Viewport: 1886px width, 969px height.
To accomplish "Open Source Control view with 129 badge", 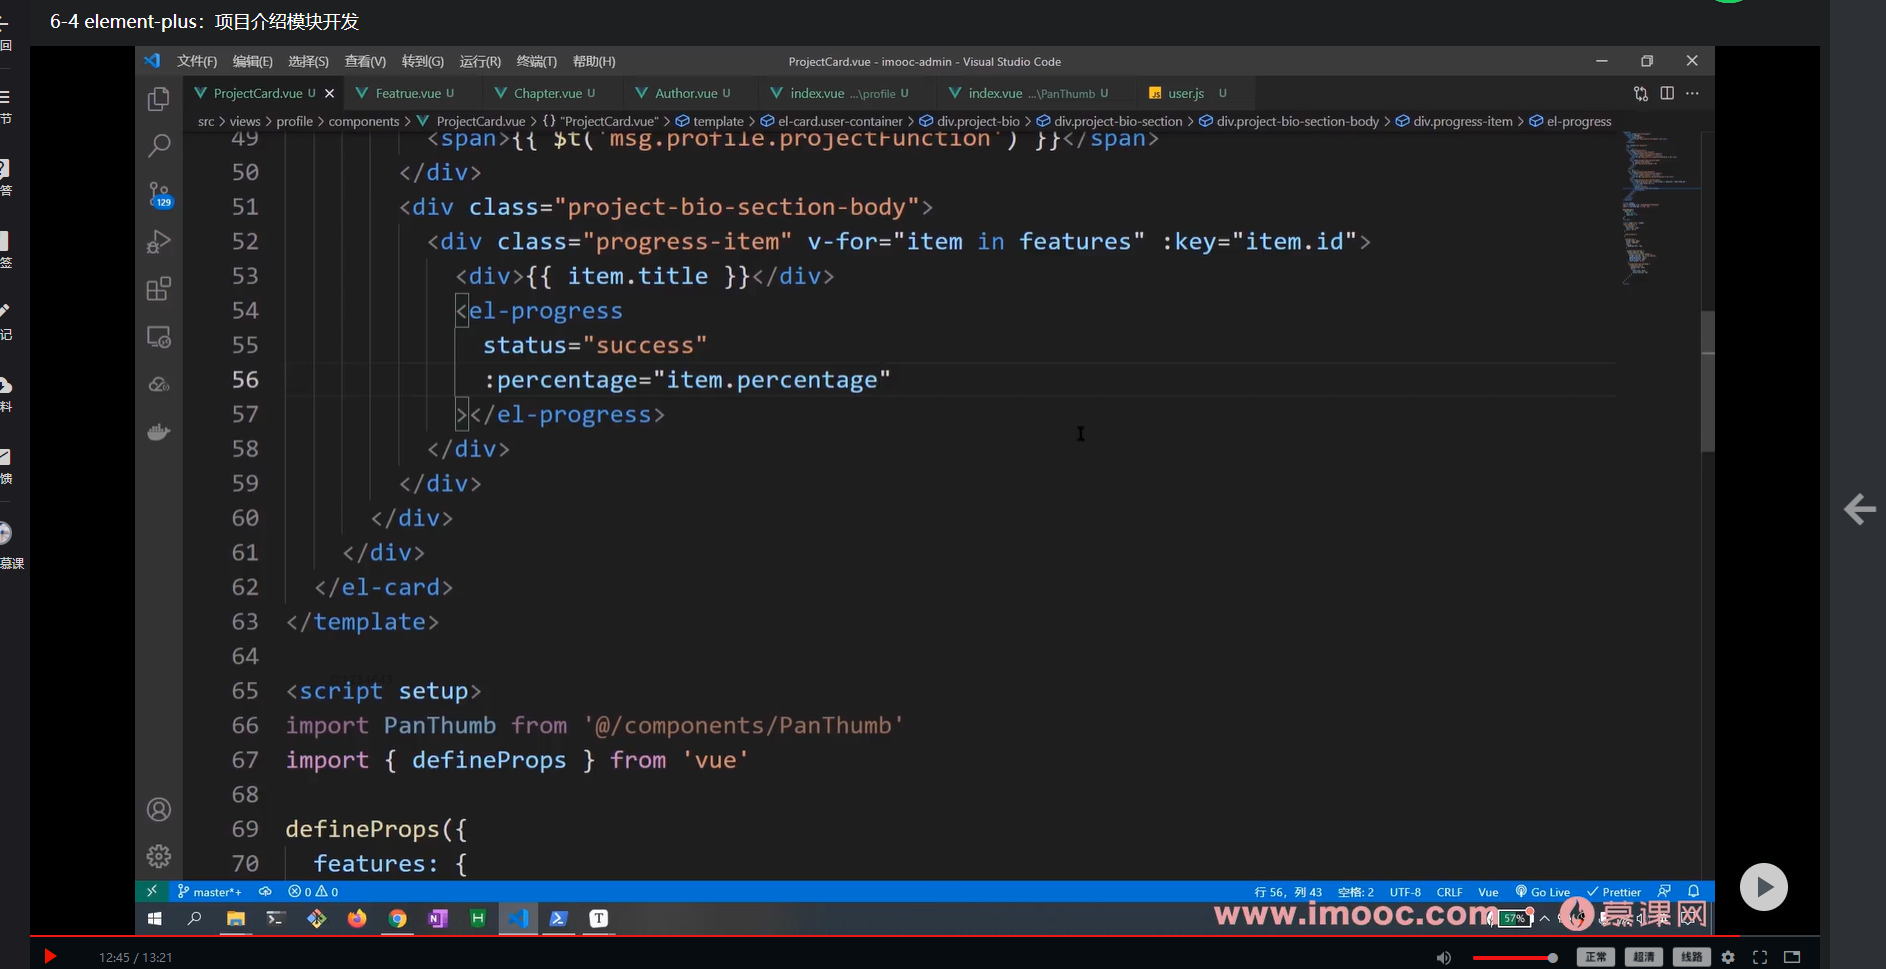I will click(x=158, y=193).
